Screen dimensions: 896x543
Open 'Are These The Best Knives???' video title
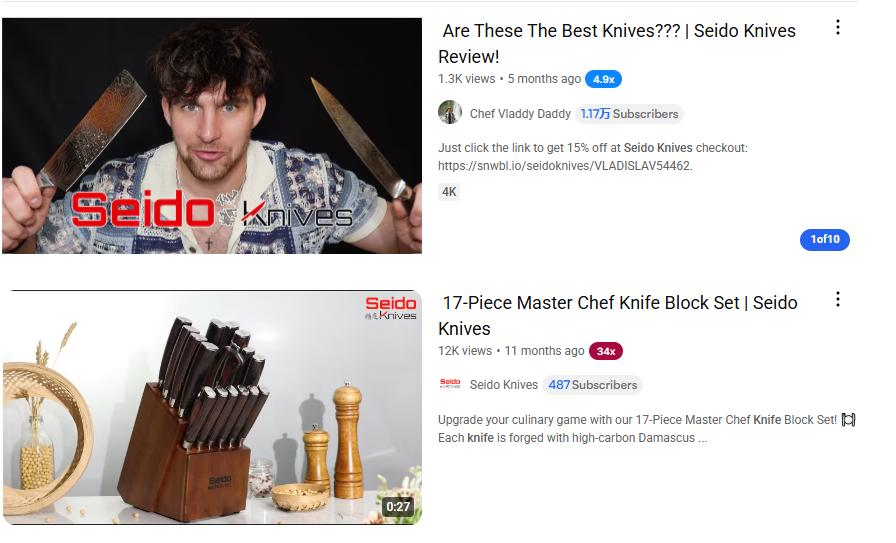click(x=617, y=43)
